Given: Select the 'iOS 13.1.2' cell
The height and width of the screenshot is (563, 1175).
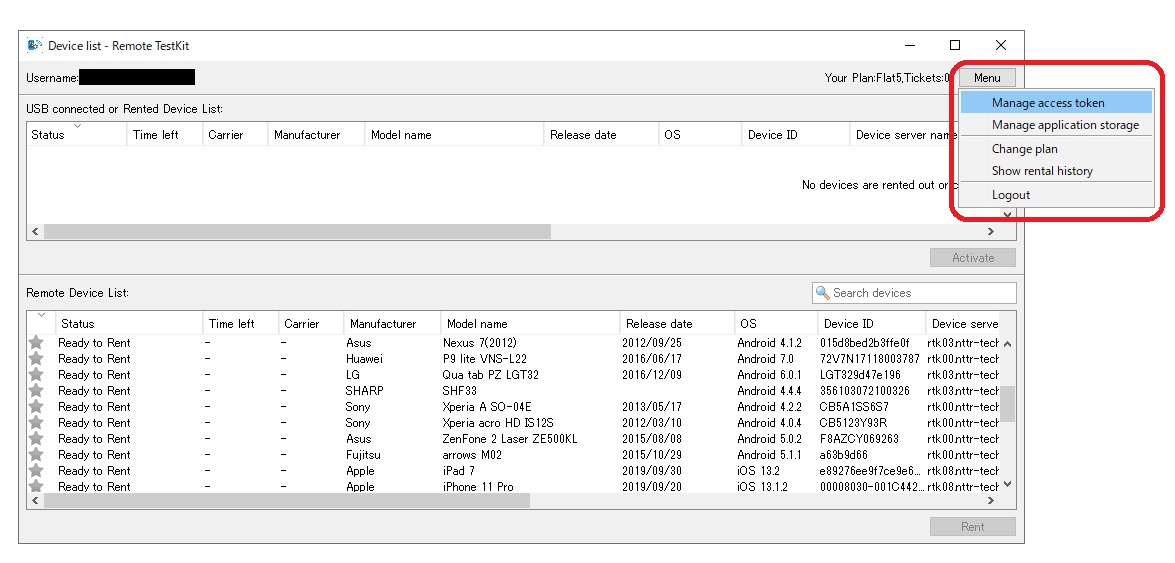Looking at the screenshot, I should [x=763, y=487].
